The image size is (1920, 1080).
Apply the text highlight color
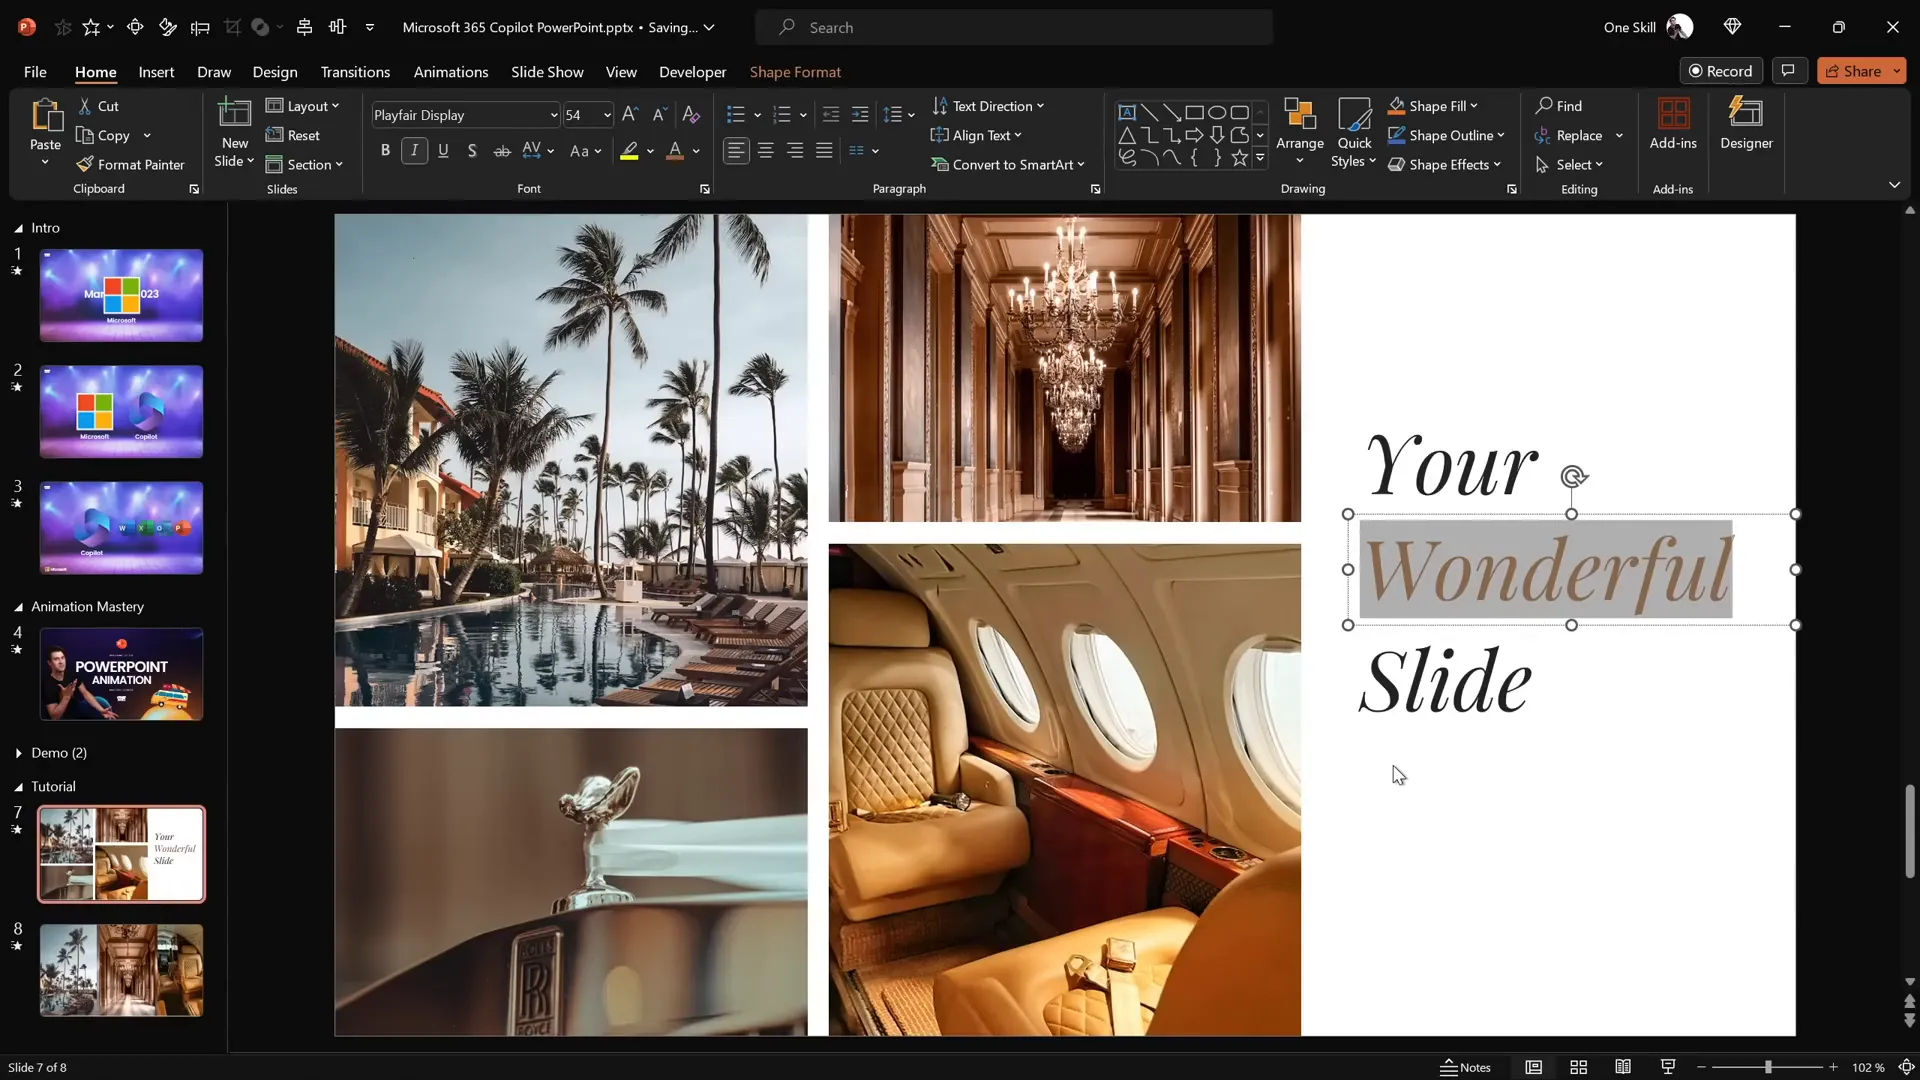(x=629, y=151)
